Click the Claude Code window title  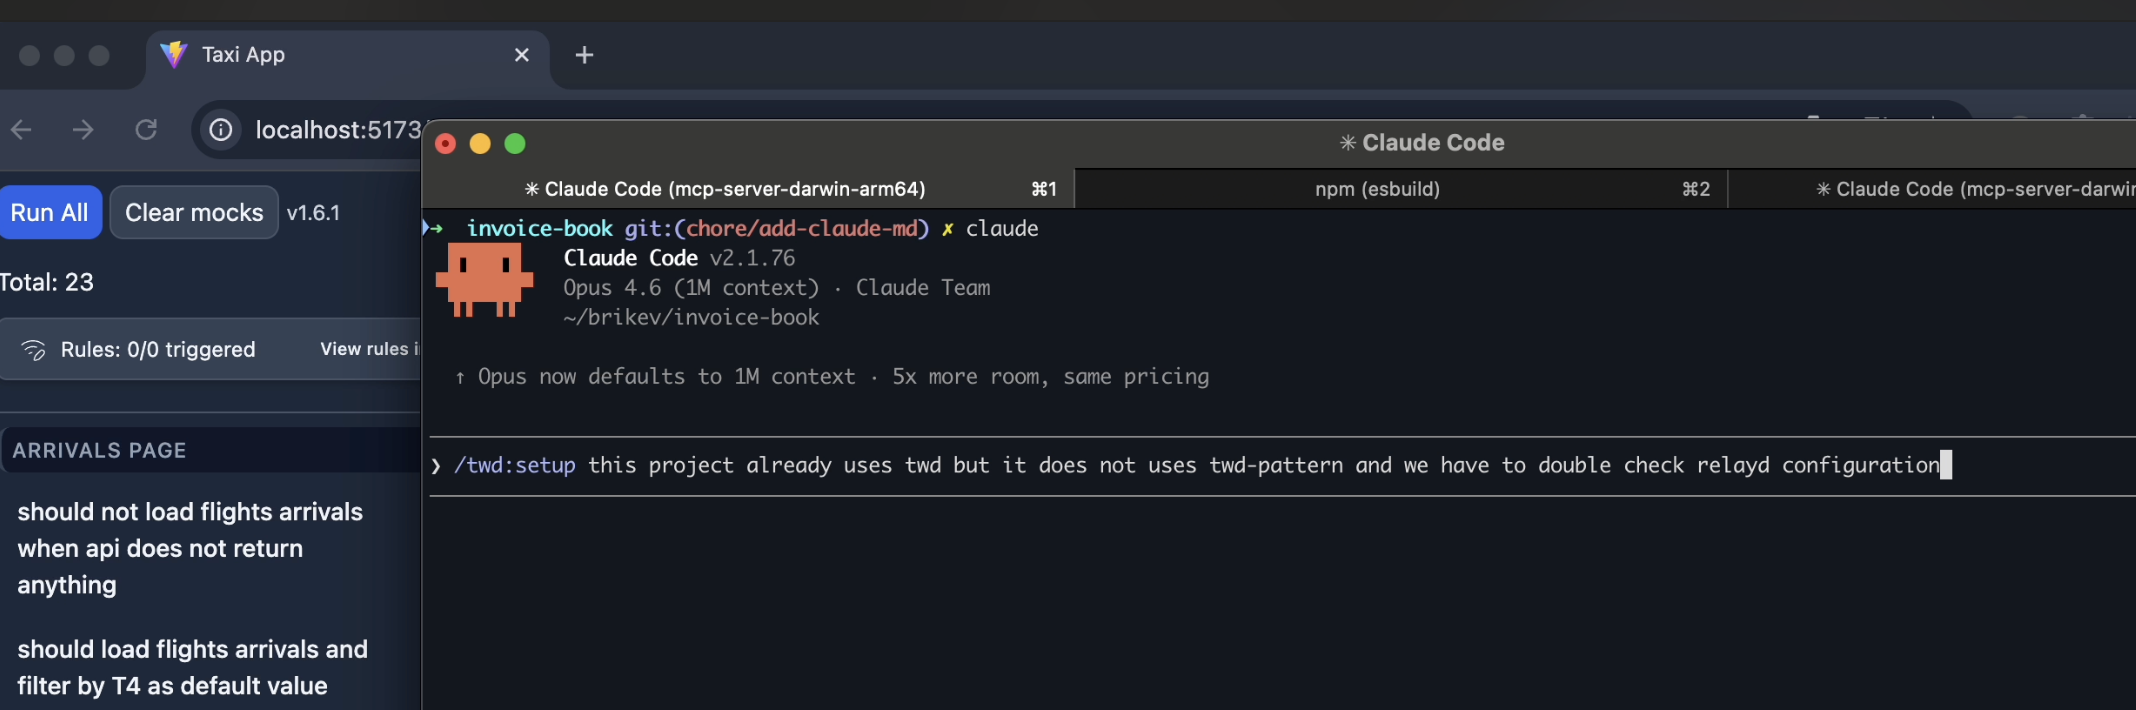tap(1422, 143)
